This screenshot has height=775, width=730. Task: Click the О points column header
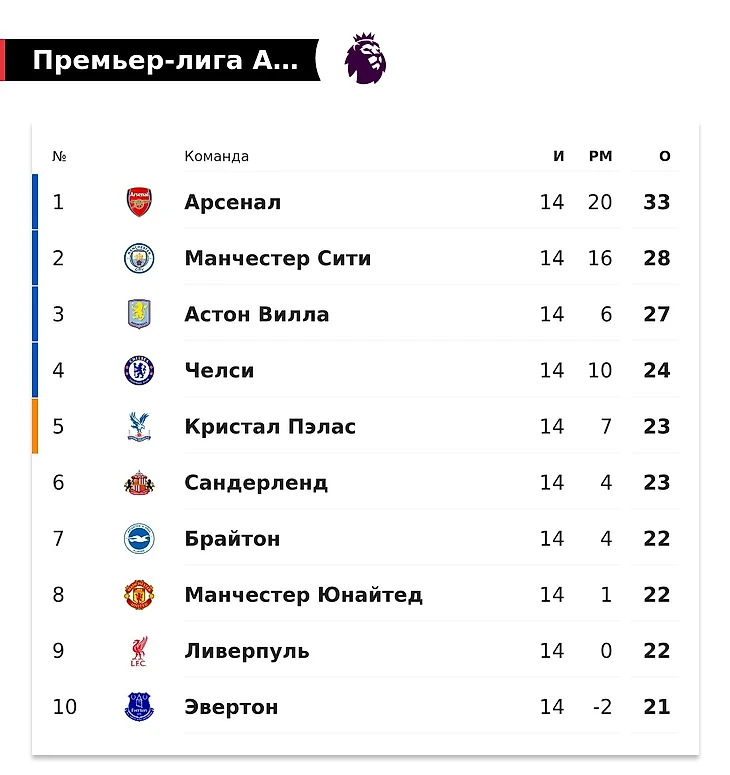click(665, 156)
